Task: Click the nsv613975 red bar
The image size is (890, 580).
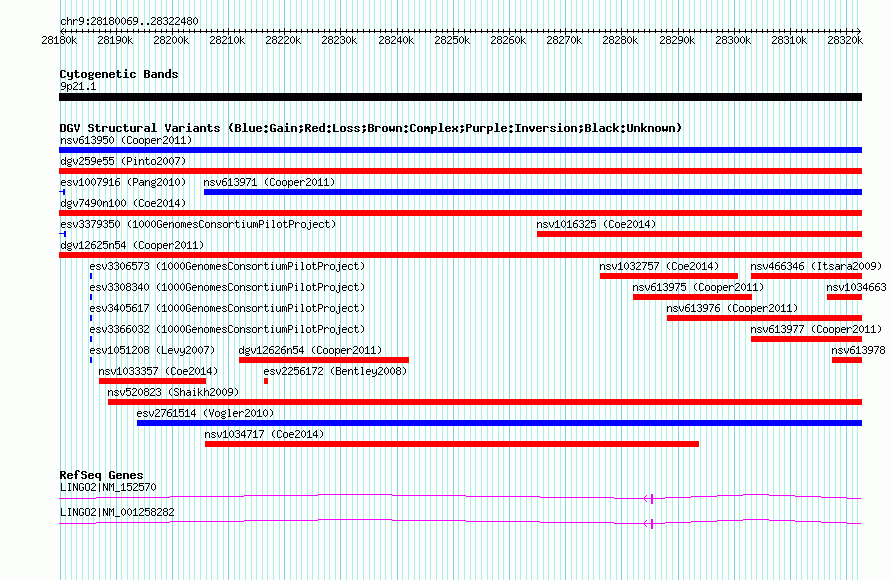Action: coord(692,297)
